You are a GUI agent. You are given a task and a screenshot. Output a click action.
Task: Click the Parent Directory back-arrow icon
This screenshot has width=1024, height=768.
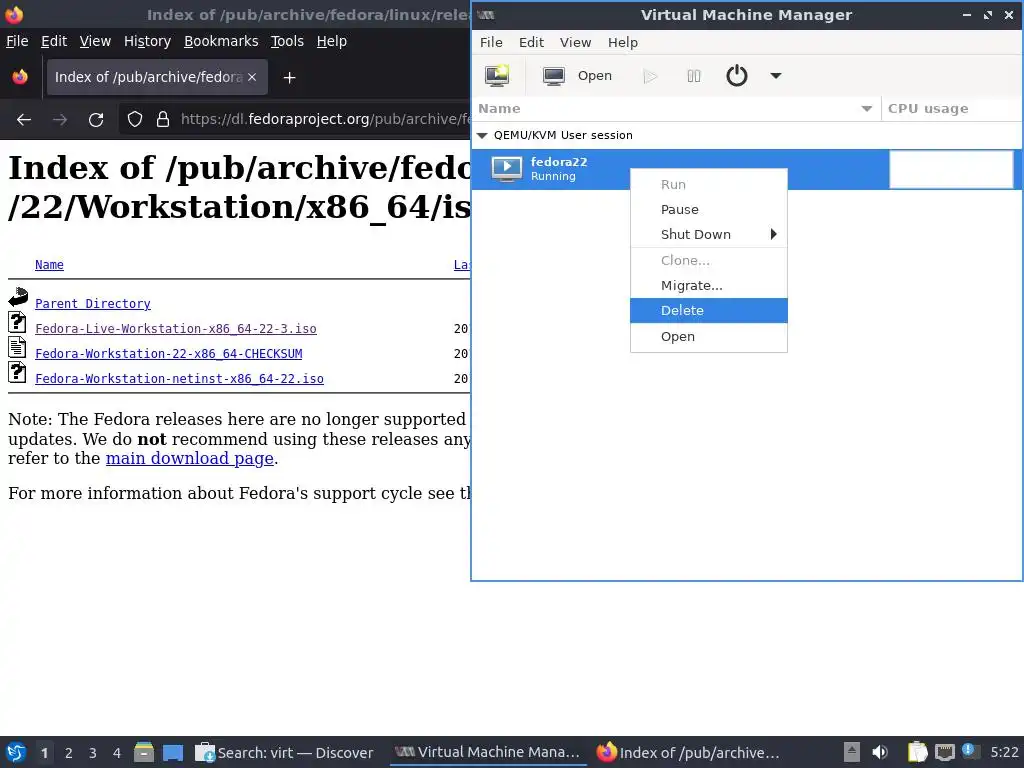point(18,298)
